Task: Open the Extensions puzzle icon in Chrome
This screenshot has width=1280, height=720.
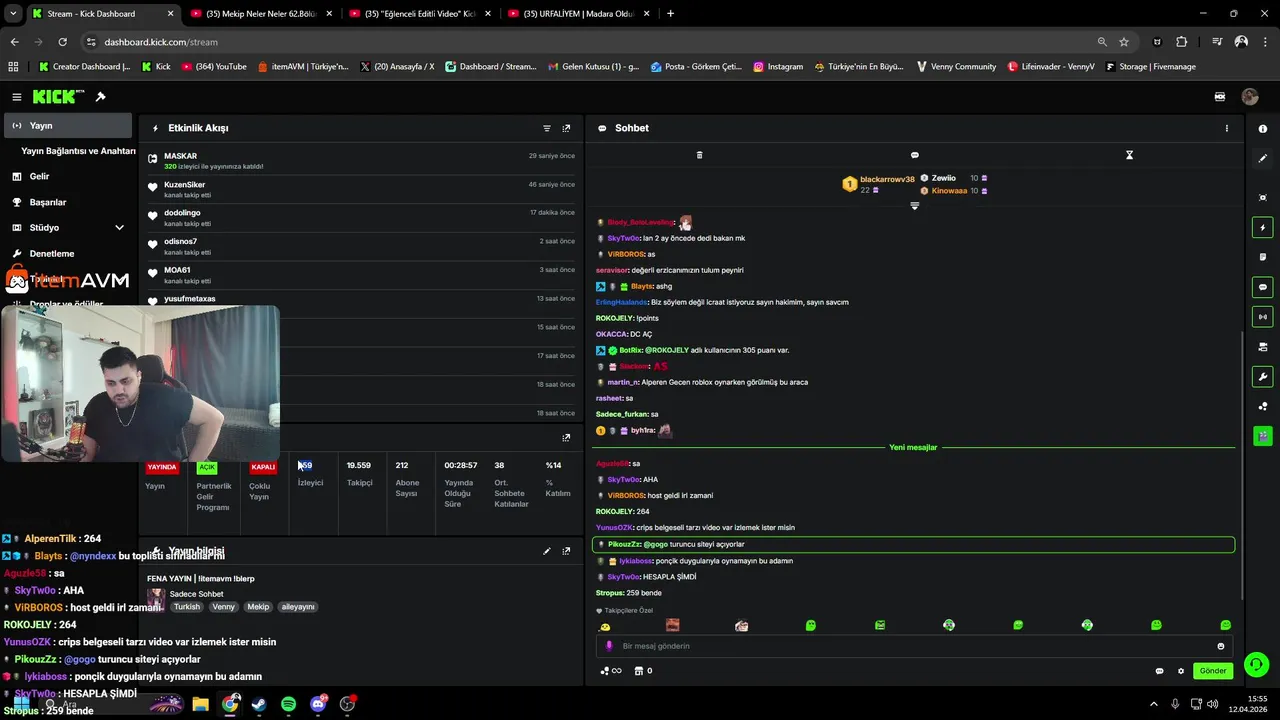Action: click(1181, 42)
